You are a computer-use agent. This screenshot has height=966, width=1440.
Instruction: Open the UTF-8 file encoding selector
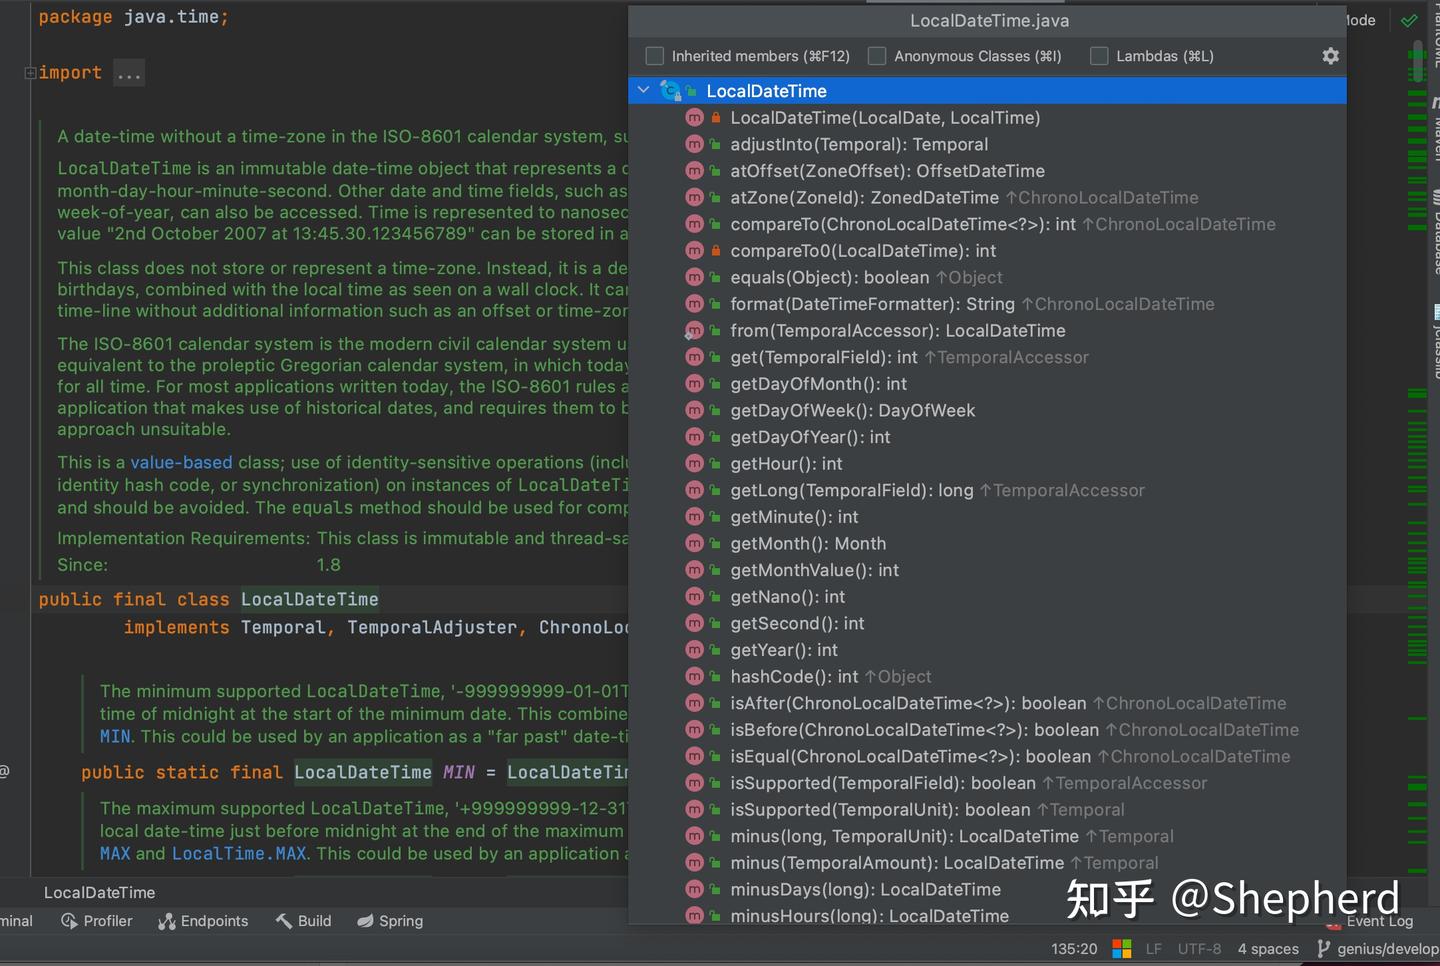1199,949
